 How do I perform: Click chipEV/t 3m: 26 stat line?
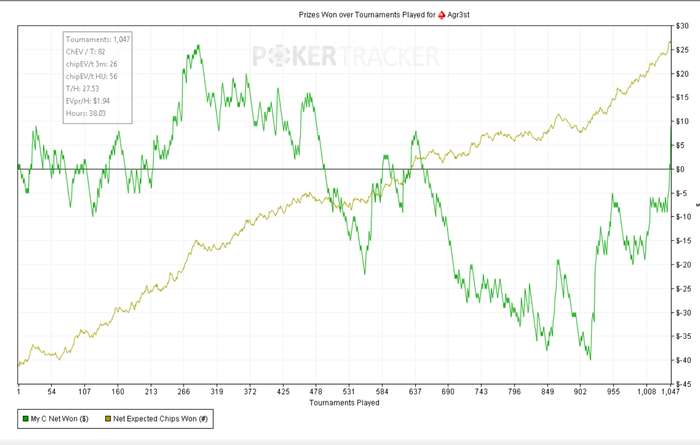(92, 64)
